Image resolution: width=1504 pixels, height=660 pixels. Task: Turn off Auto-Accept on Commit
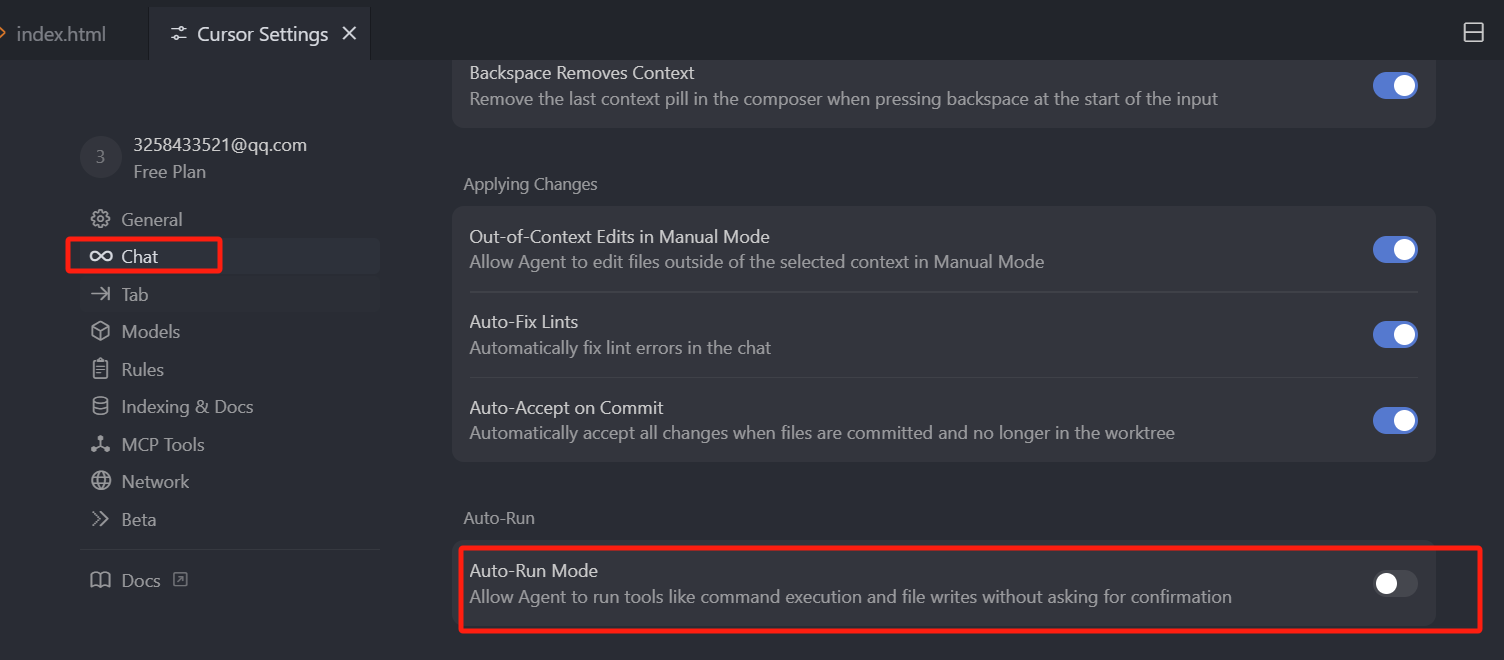pyautogui.click(x=1395, y=420)
